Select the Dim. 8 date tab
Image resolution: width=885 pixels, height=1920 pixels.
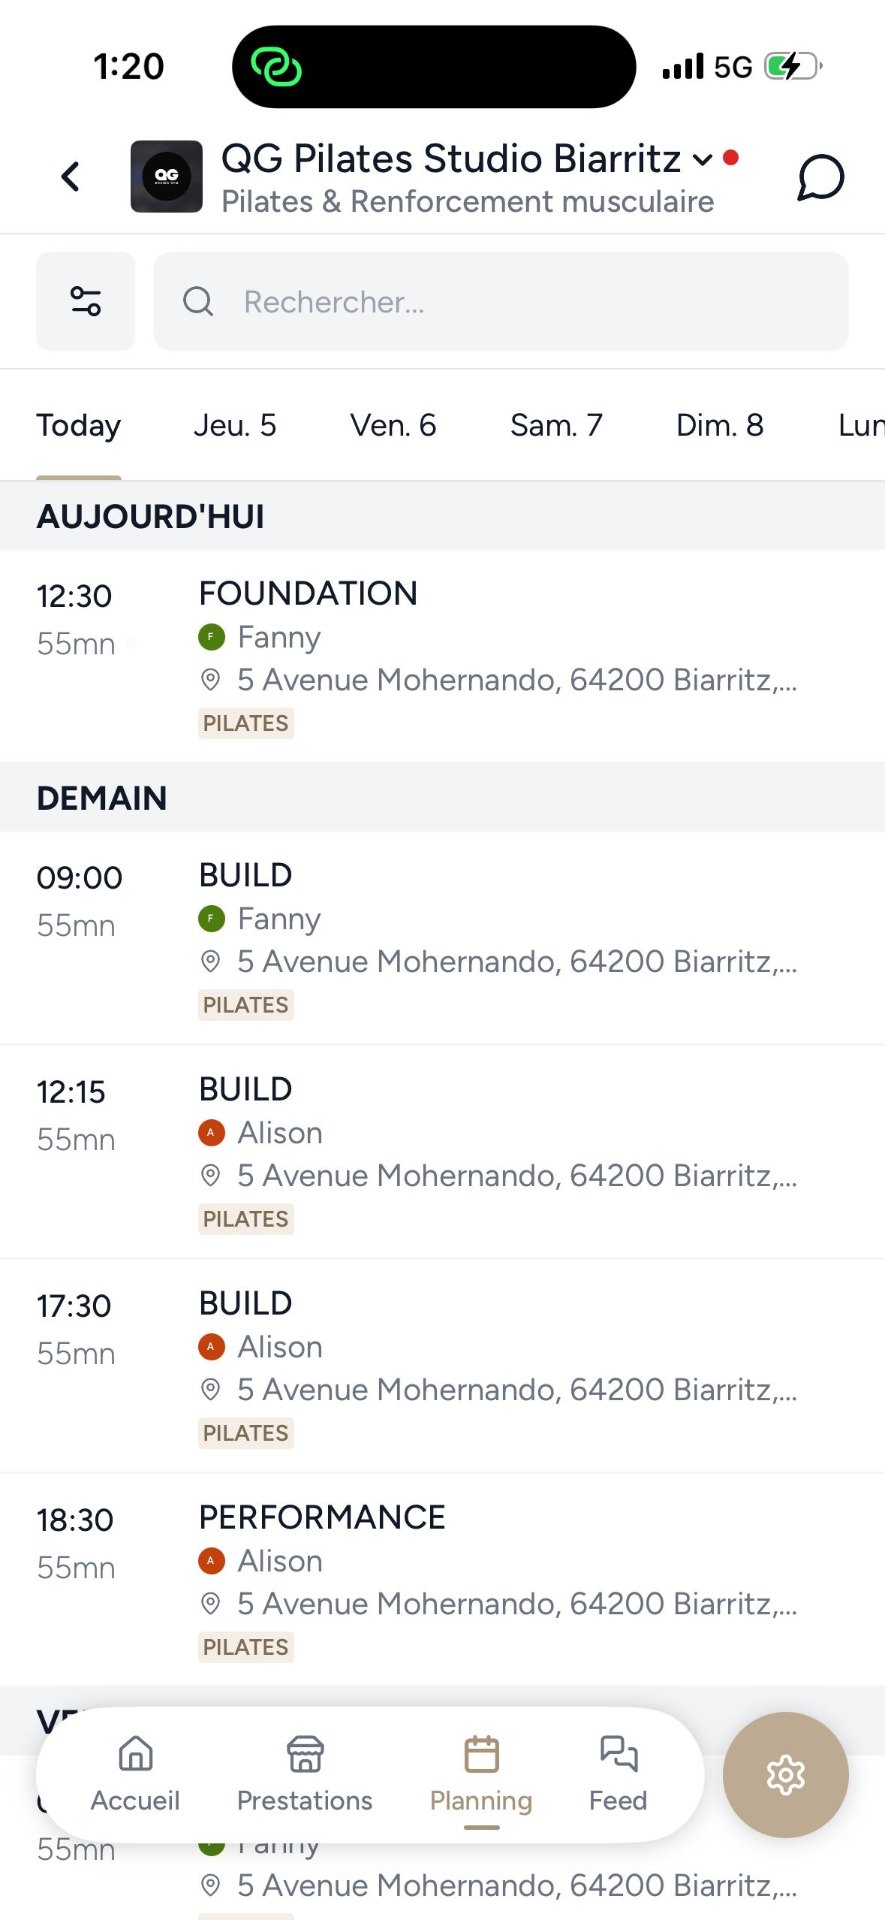(719, 426)
